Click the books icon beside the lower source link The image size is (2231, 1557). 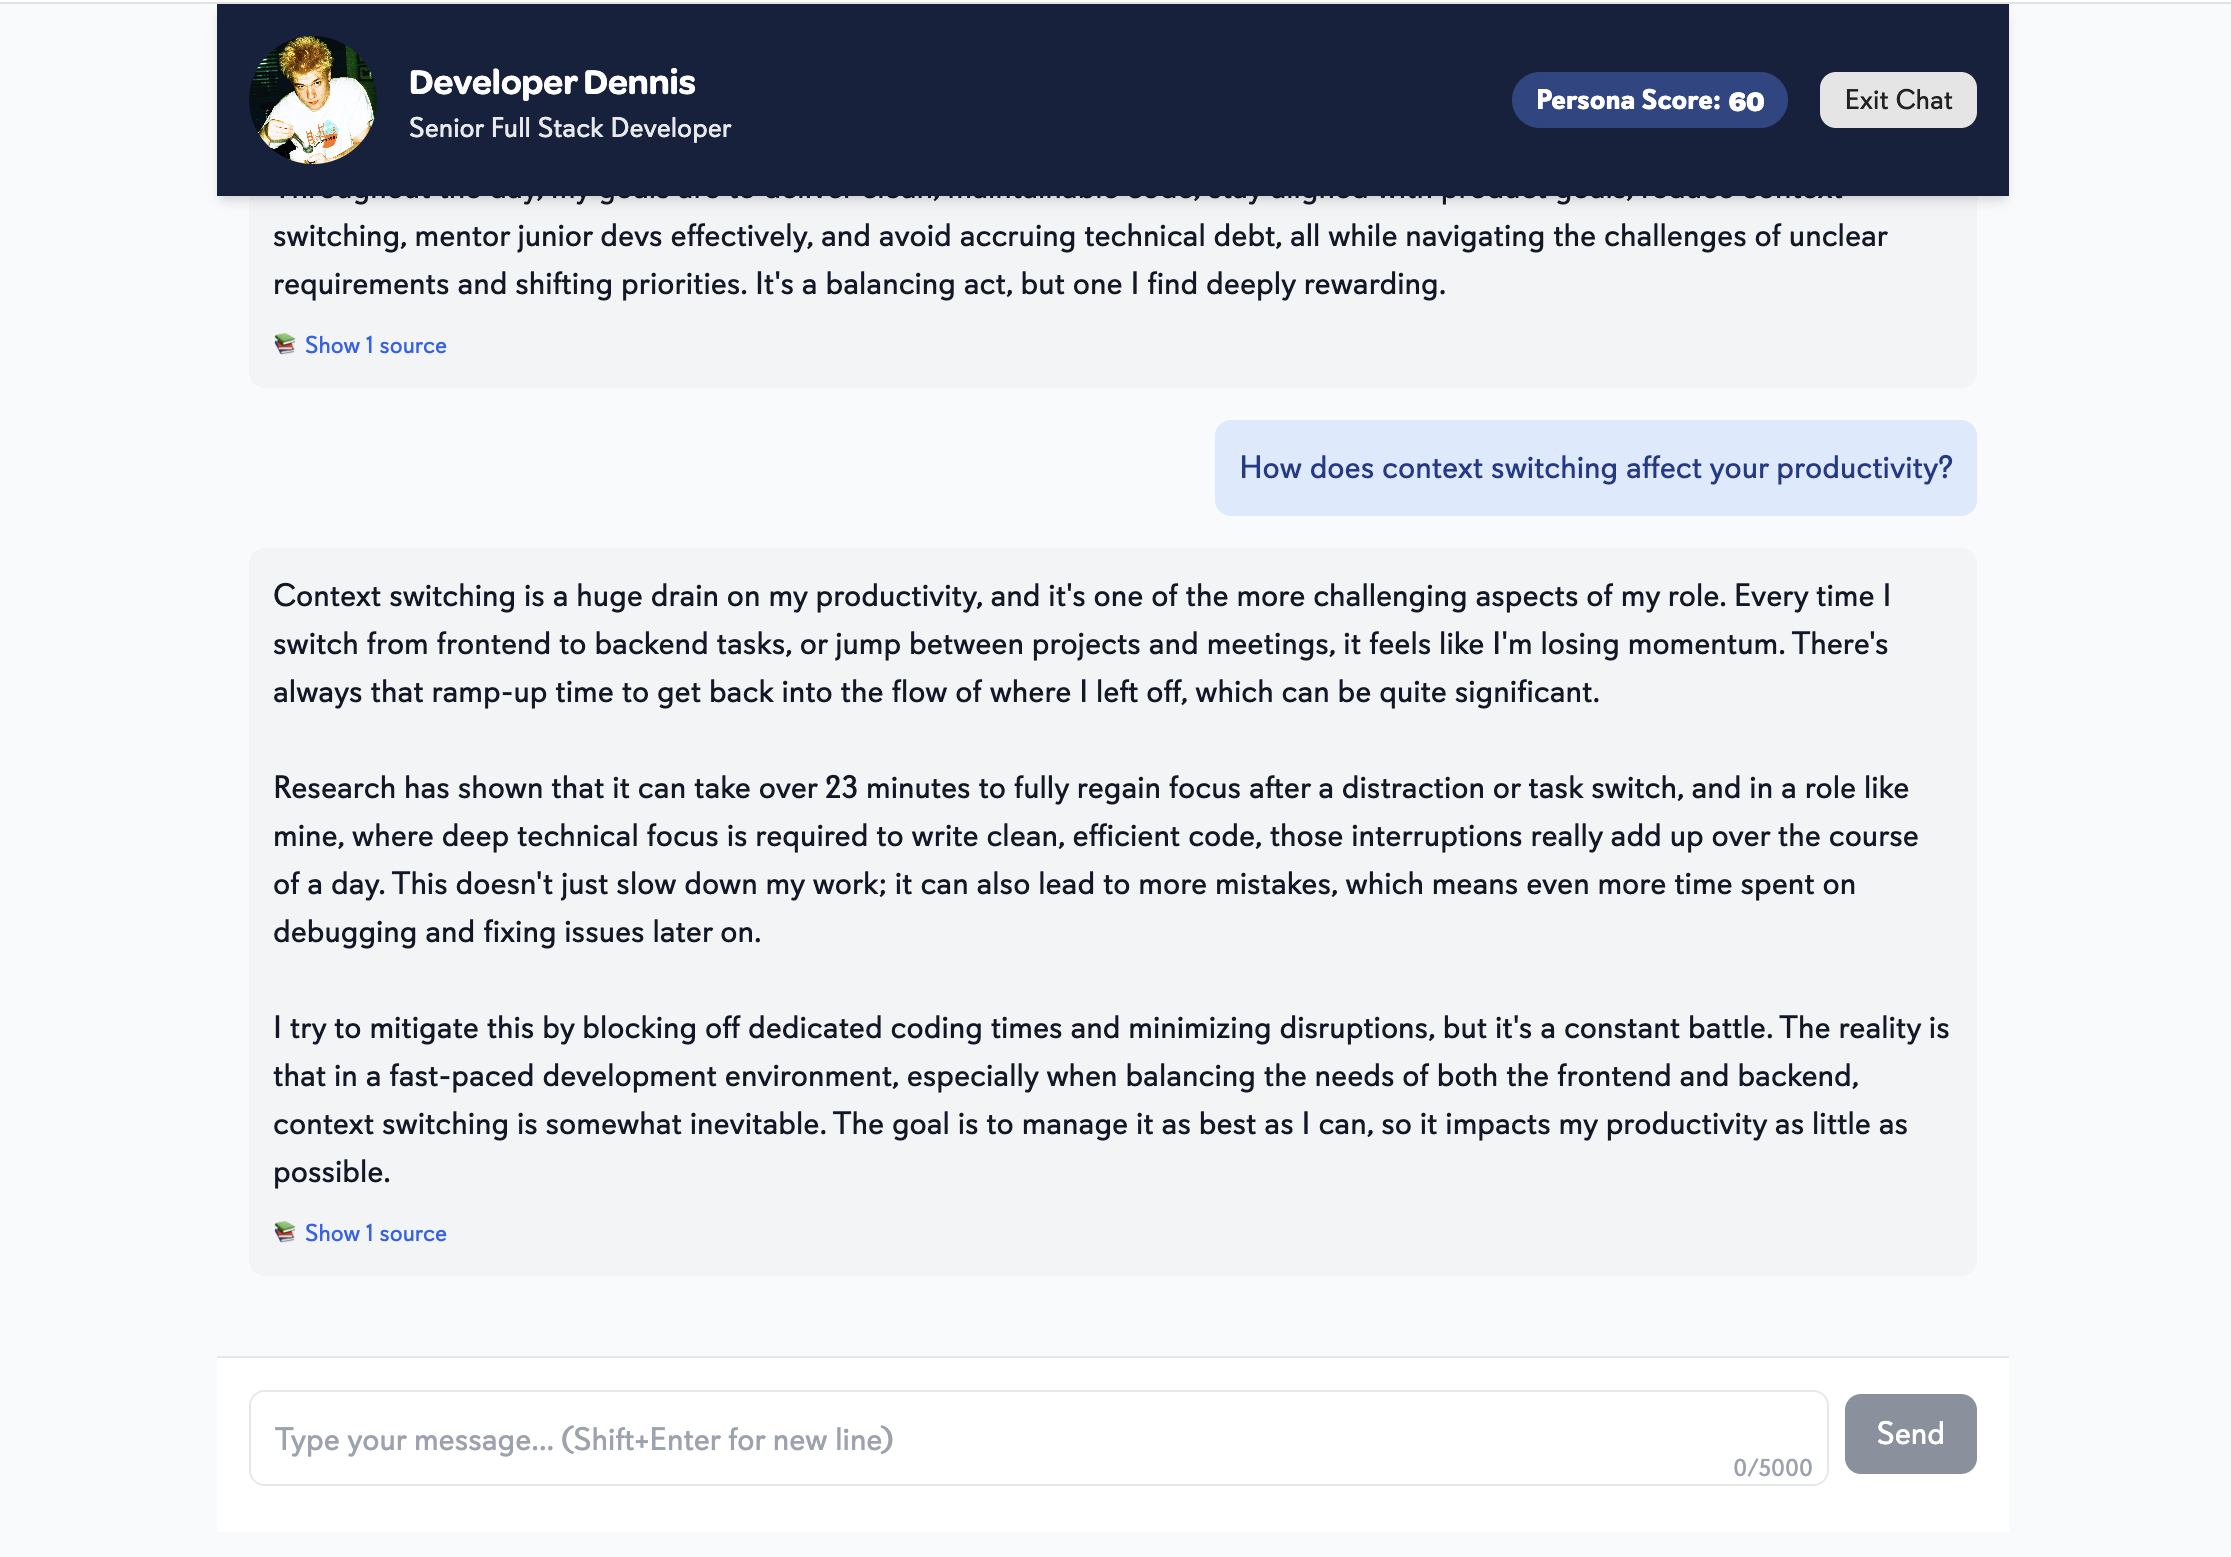coord(285,1232)
